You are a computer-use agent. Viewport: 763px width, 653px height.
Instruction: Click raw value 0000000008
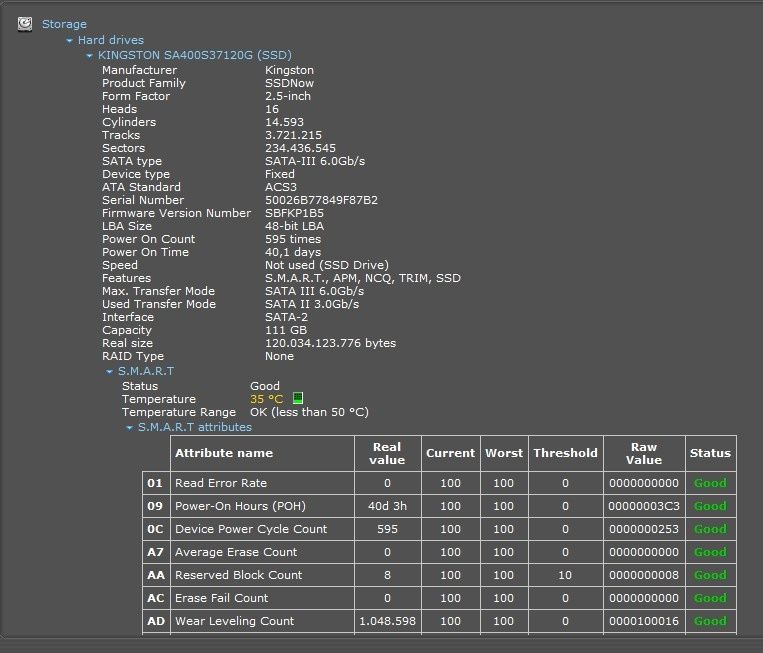point(644,575)
